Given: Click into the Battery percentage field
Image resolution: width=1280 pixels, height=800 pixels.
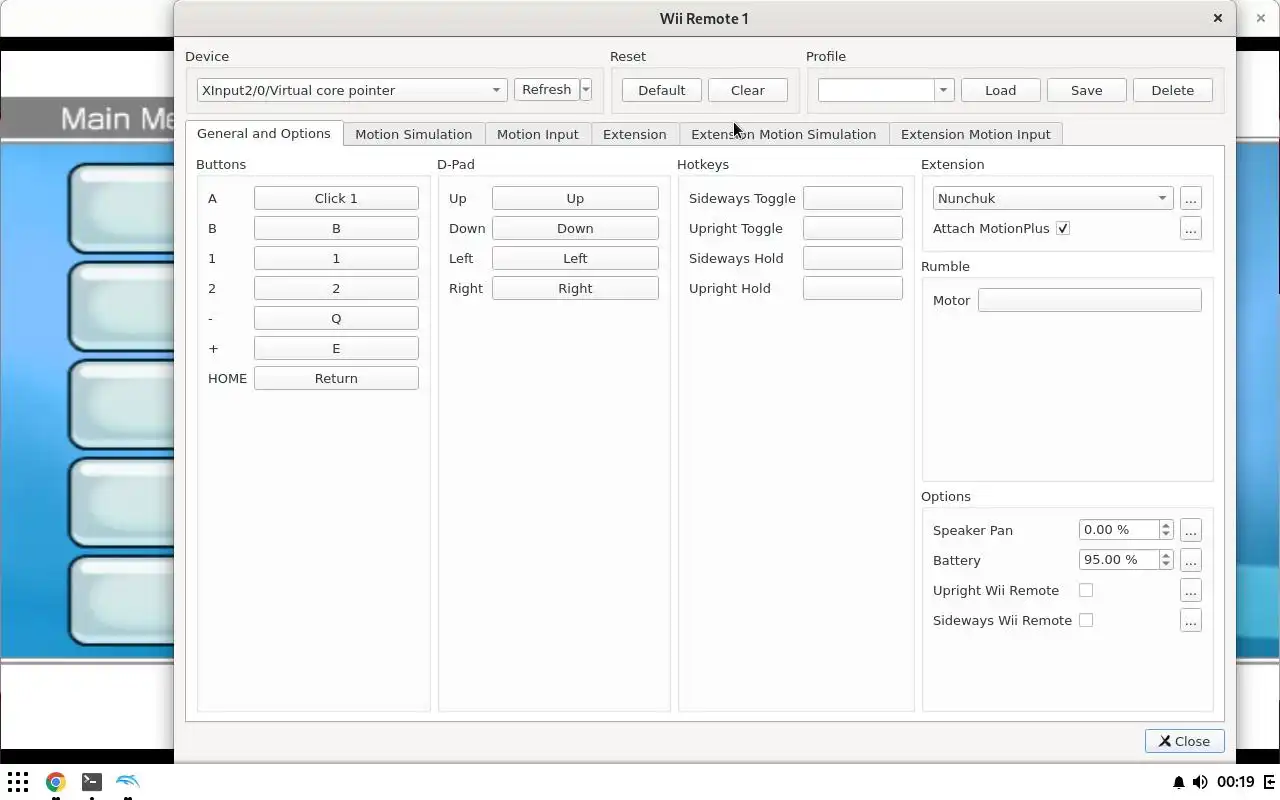Looking at the screenshot, I should 1119,560.
